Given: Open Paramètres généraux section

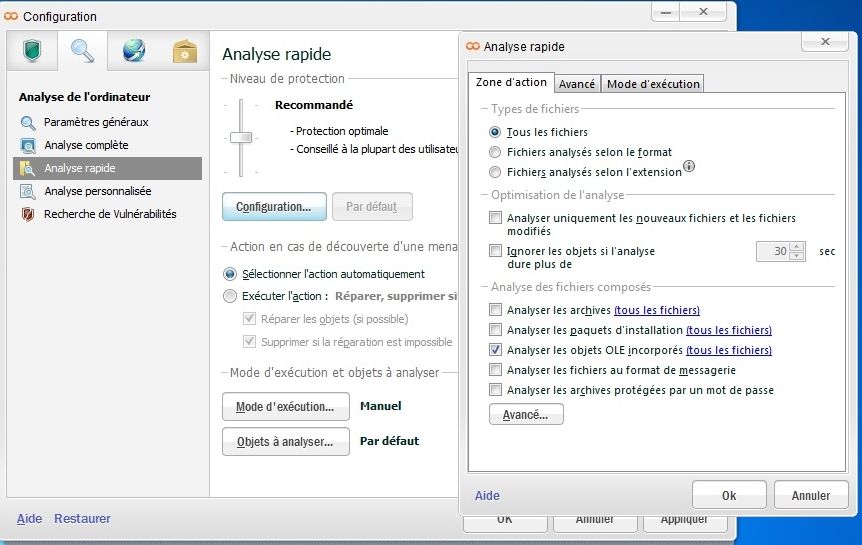Looking at the screenshot, I should 107,122.
